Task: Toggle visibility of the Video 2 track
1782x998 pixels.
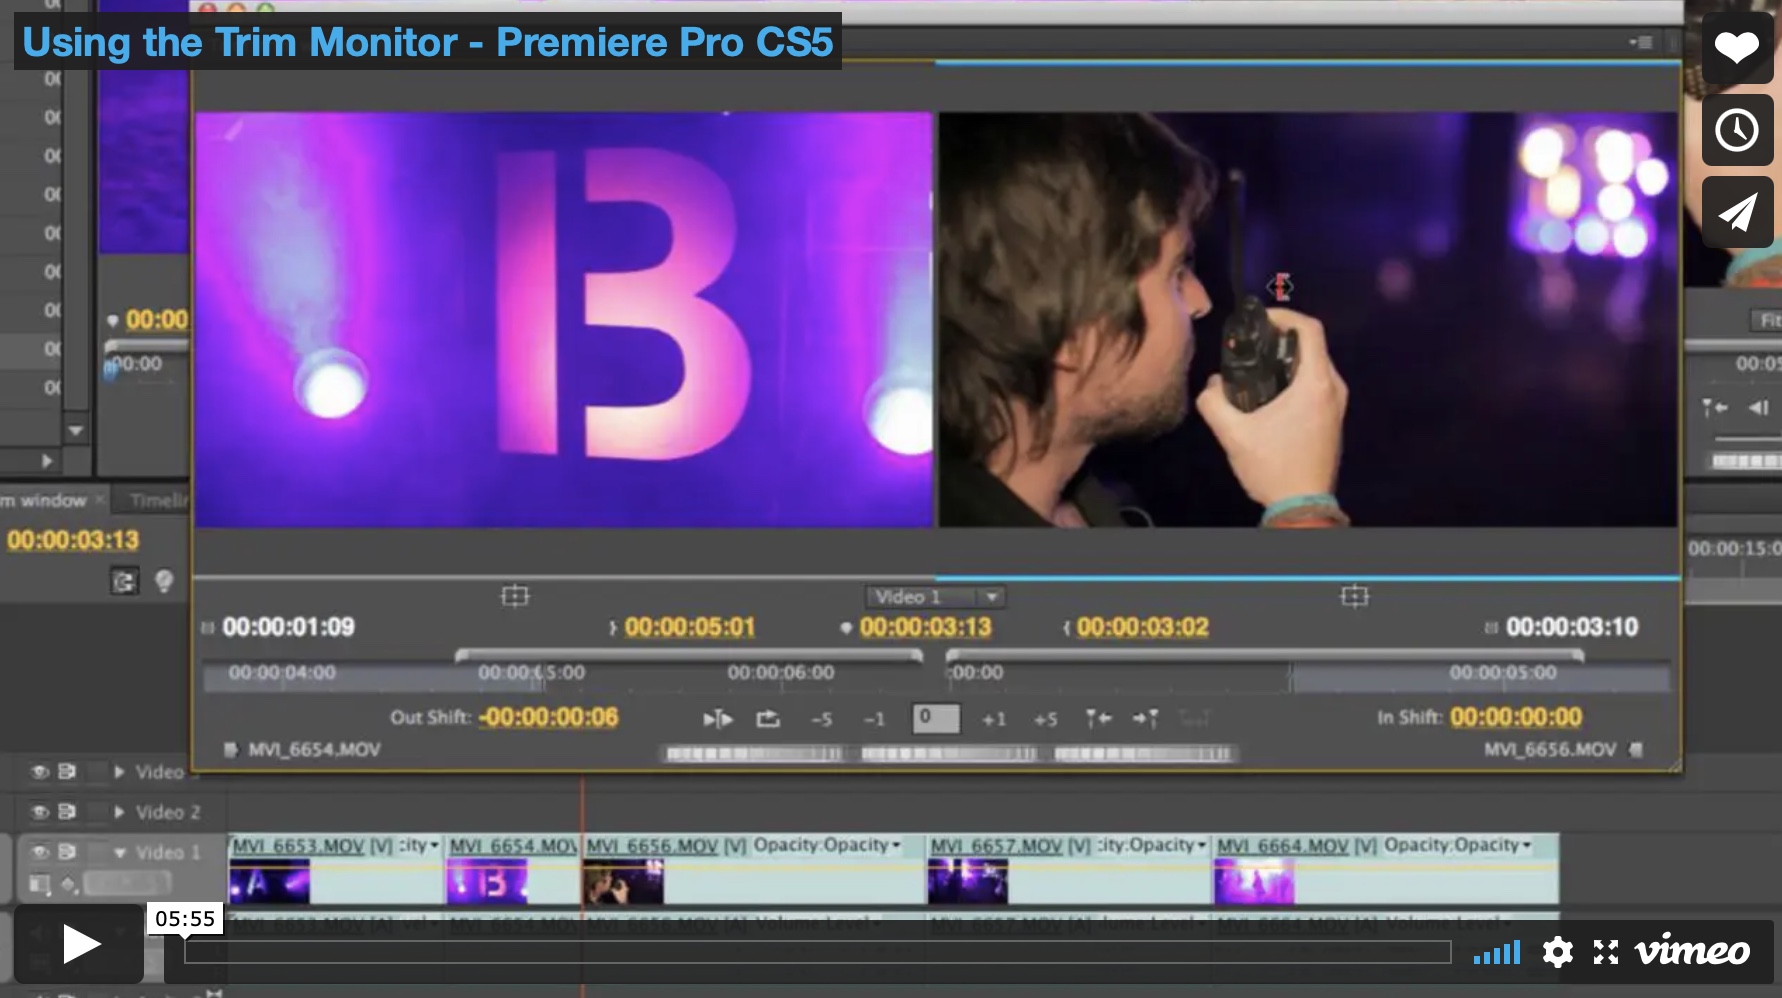Action: tap(40, 813)
